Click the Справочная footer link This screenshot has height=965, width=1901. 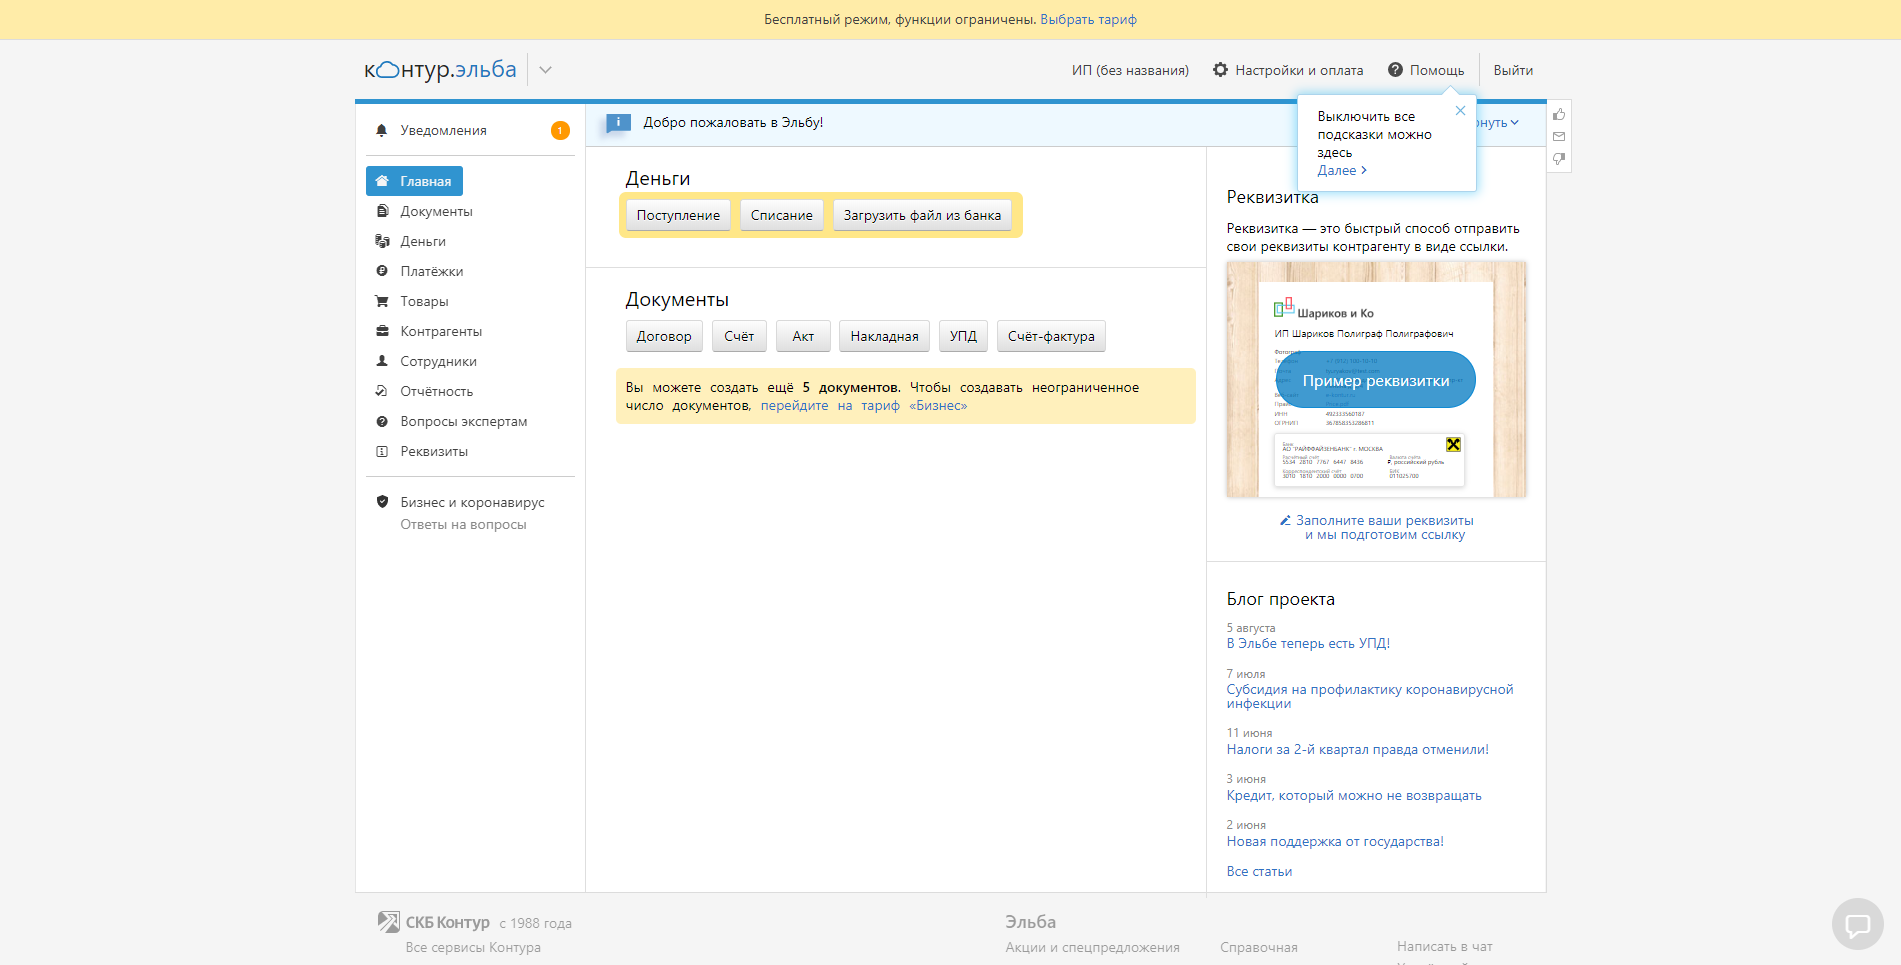1258,947
